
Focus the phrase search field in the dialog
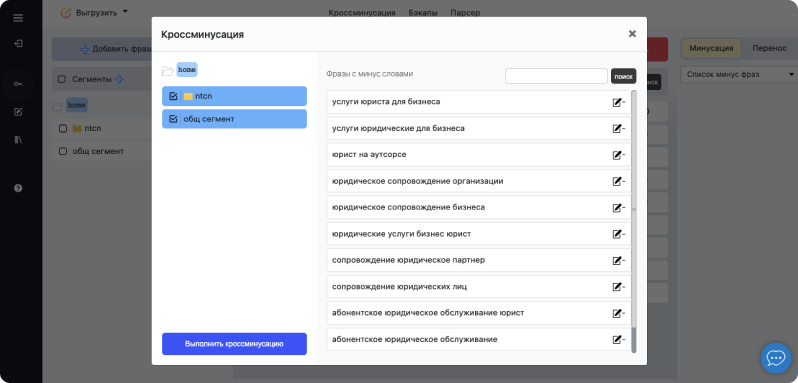tap(556, 76)
